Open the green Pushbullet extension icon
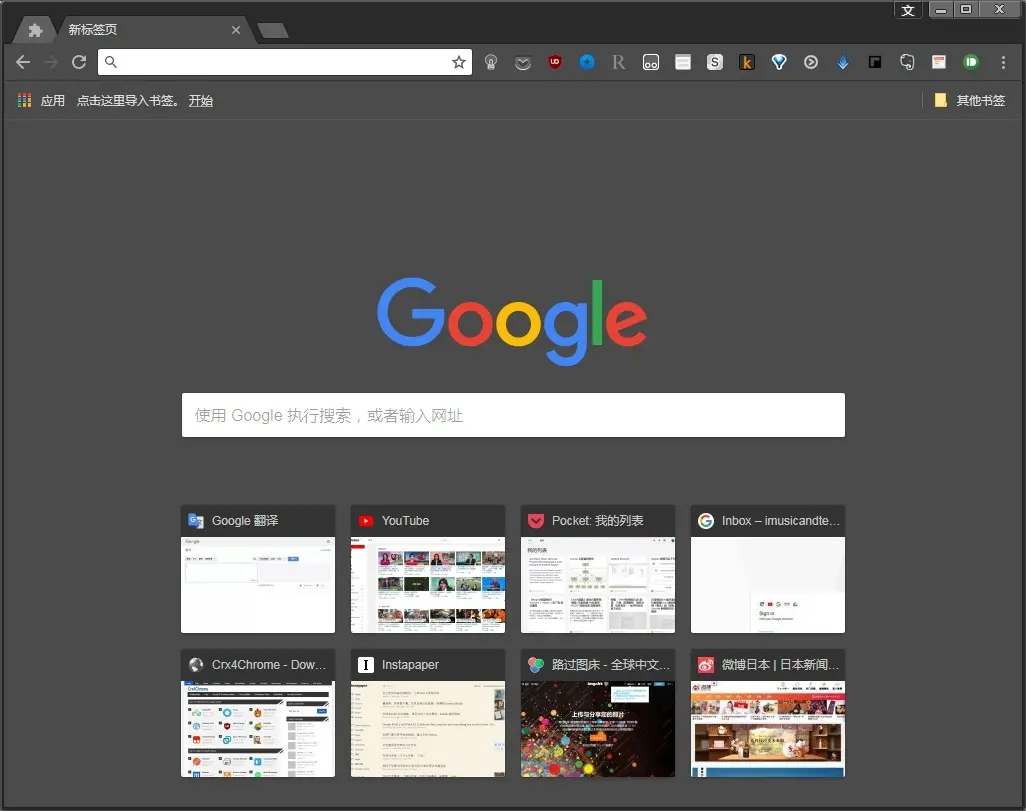Image resolution: width=1026 pixels, height=811 pixels. pos(971,62)
